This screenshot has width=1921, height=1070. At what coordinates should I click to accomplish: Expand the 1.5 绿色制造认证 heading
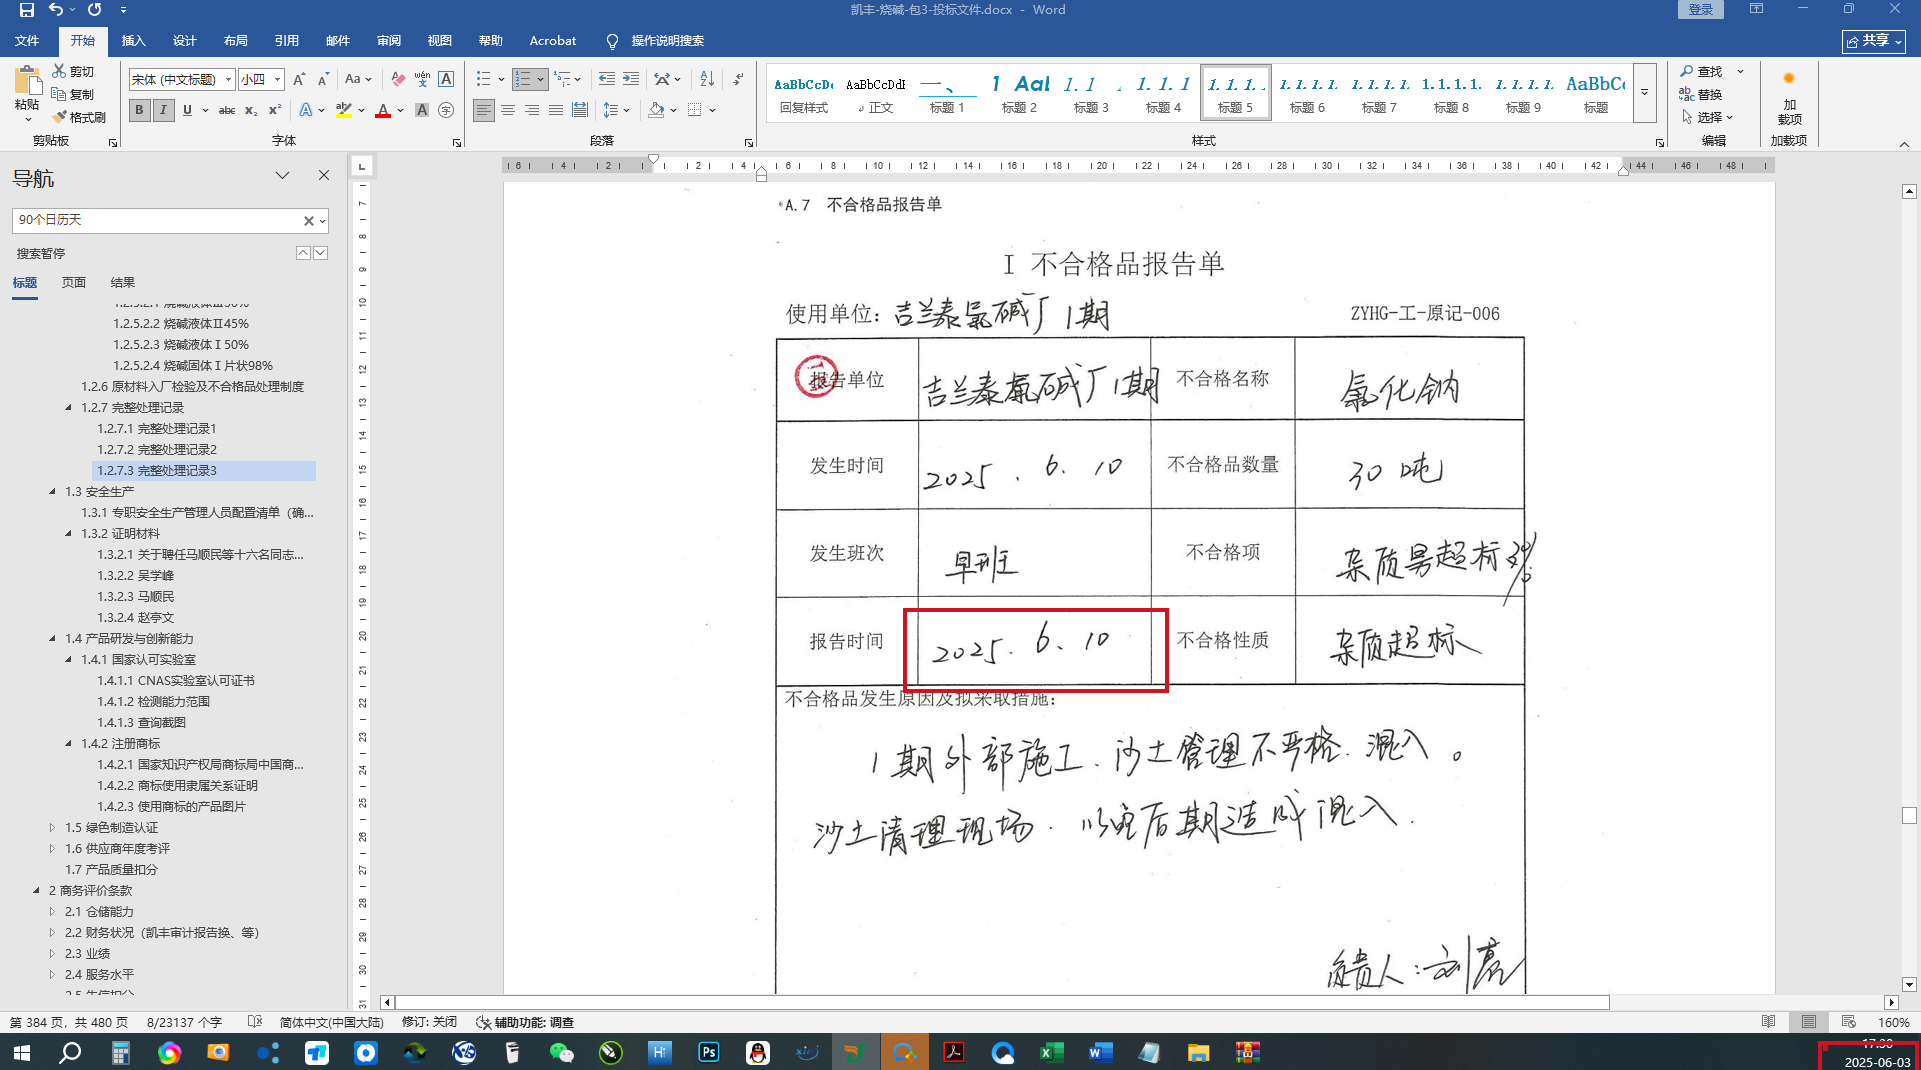53,828
